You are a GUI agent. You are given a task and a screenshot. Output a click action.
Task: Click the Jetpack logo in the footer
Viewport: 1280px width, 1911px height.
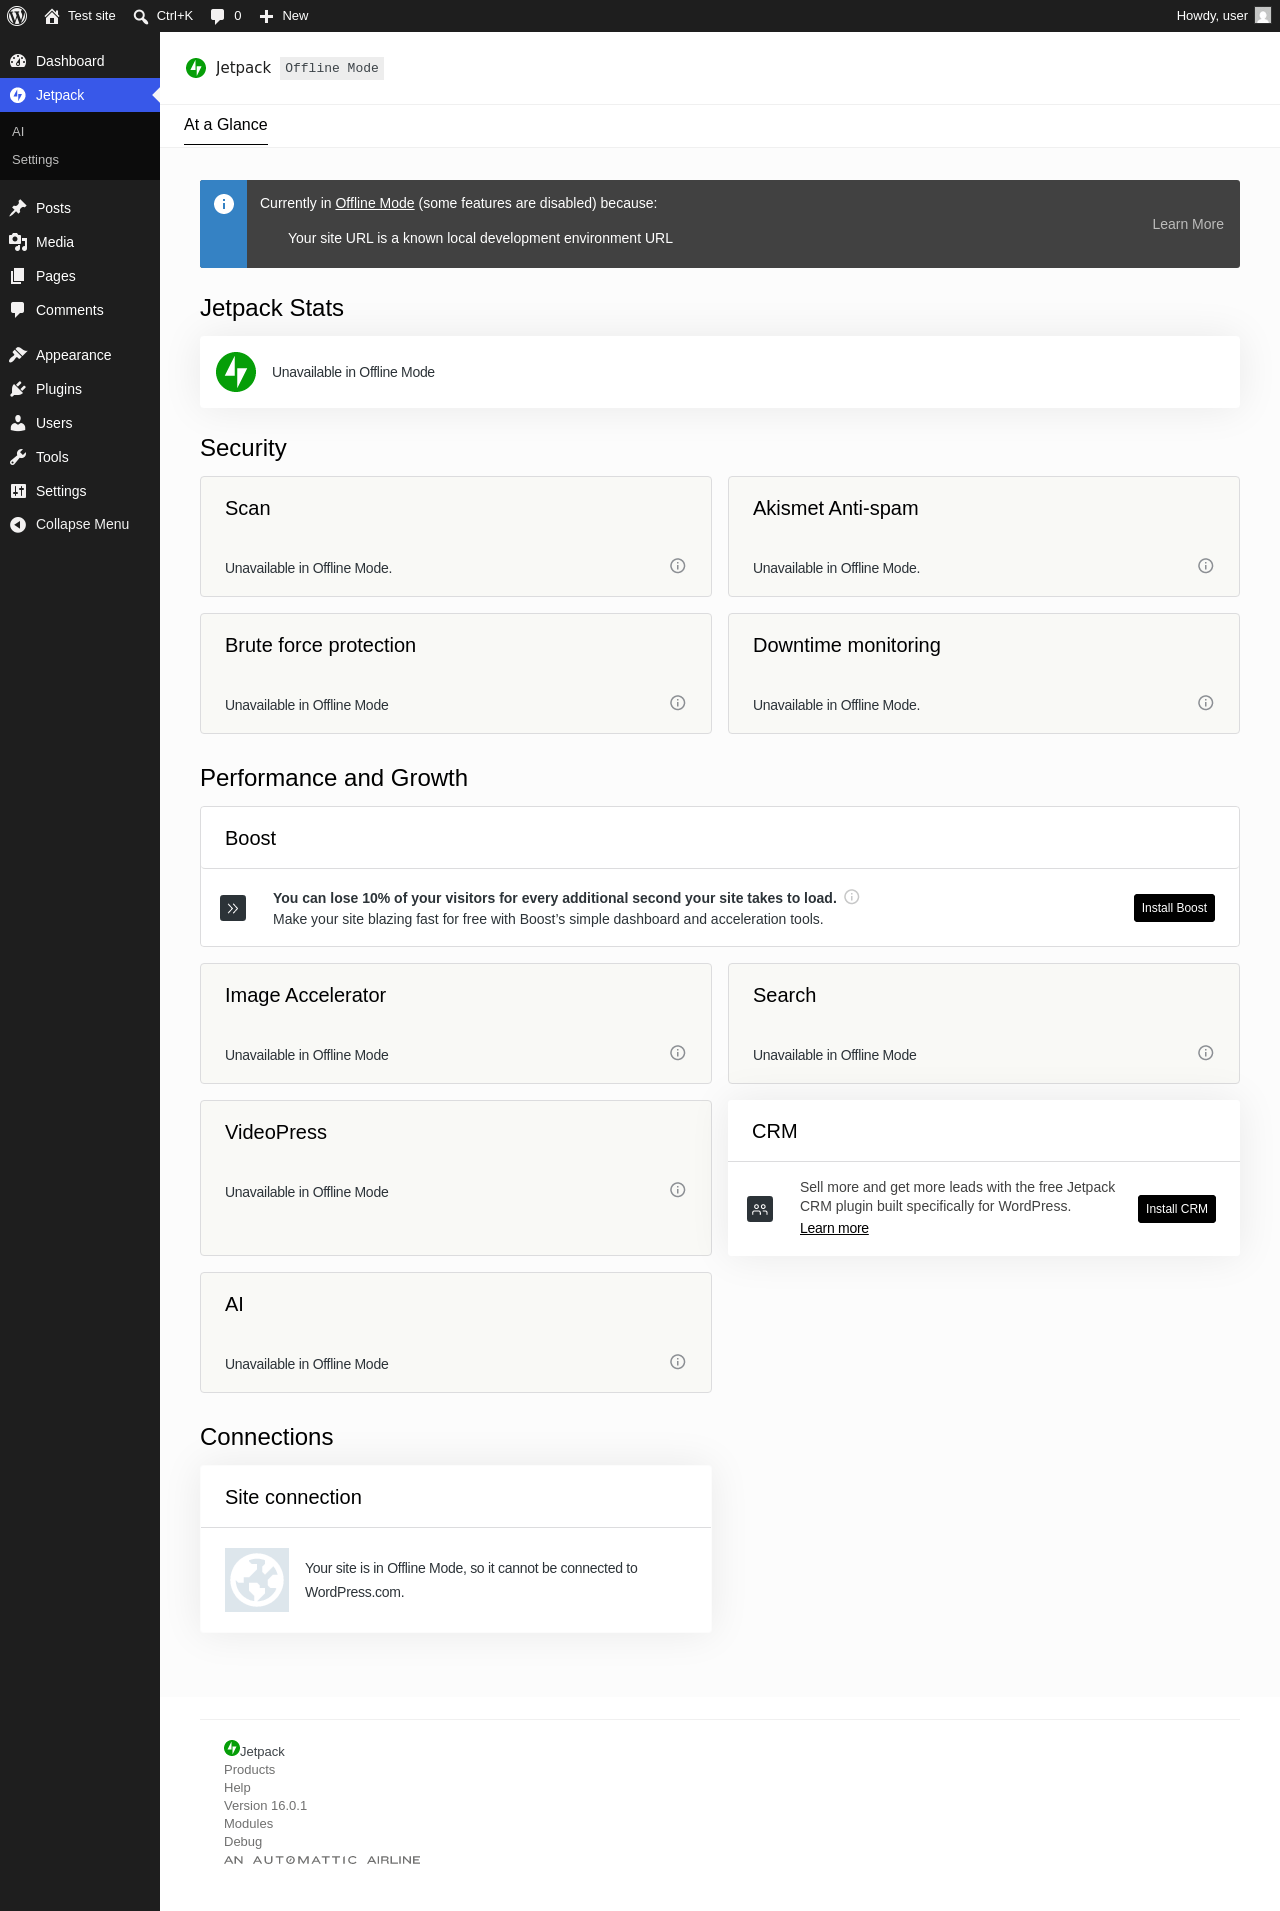point(232,1748)
